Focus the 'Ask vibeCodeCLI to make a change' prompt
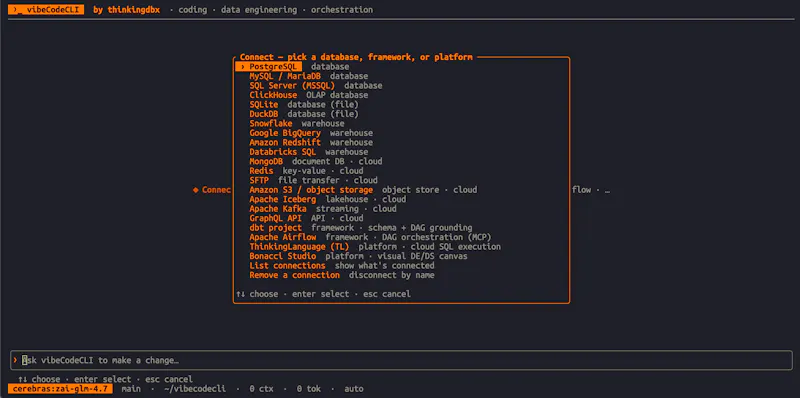The height and width of the screenshot is (398, 800). (401, 360)
